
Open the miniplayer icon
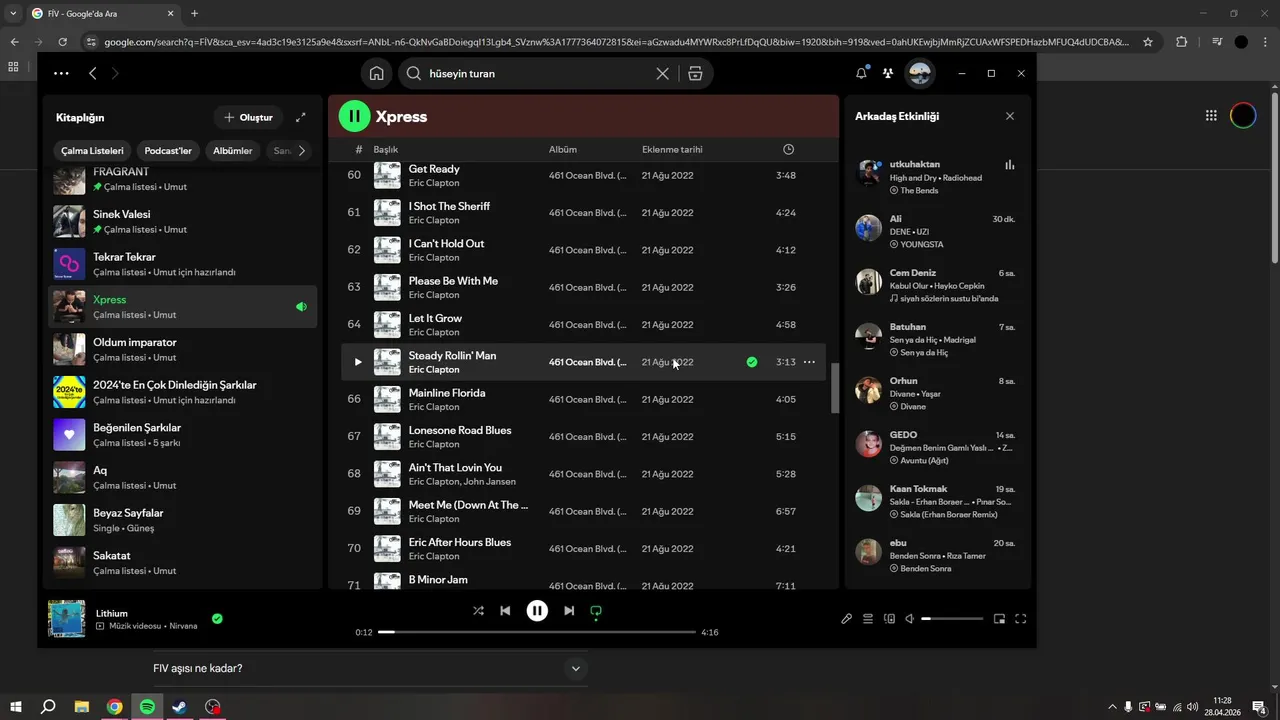point(999,619)
